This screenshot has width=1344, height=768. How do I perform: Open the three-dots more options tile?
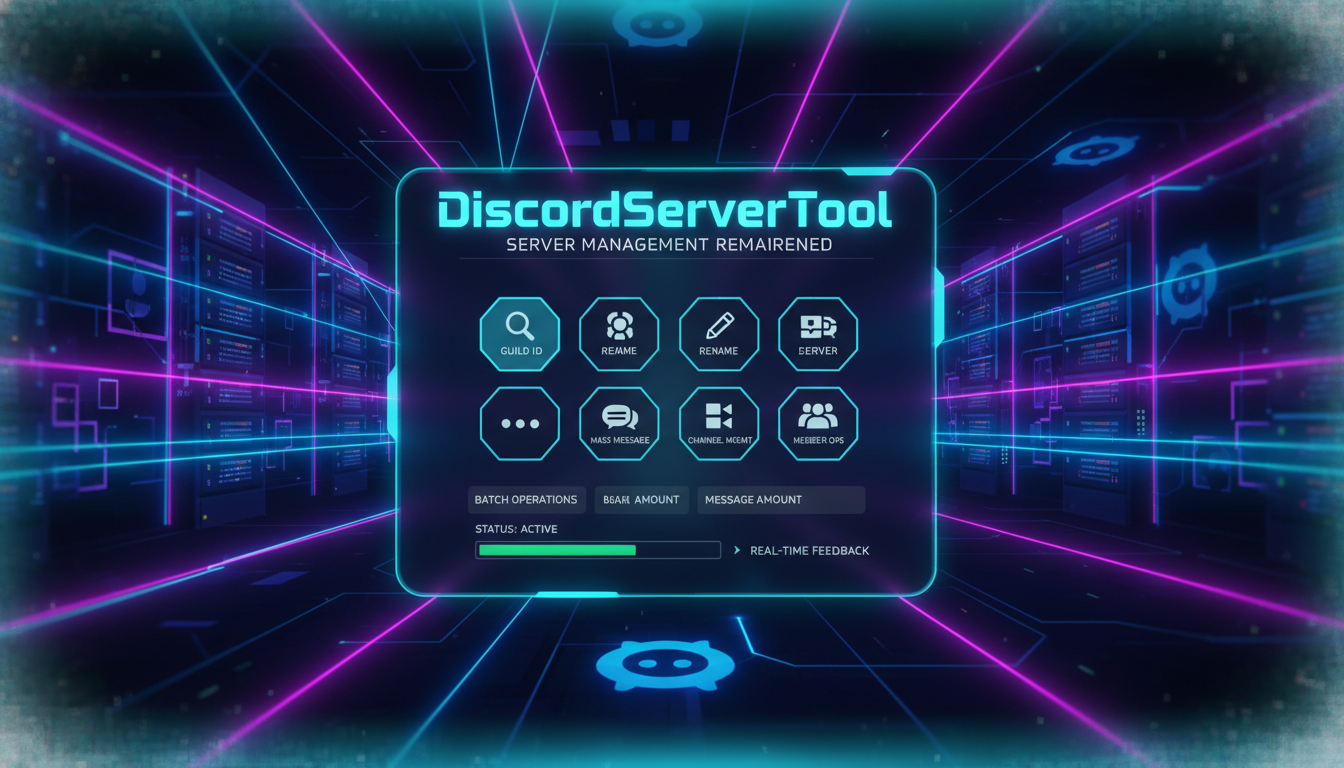click(520, 424)
